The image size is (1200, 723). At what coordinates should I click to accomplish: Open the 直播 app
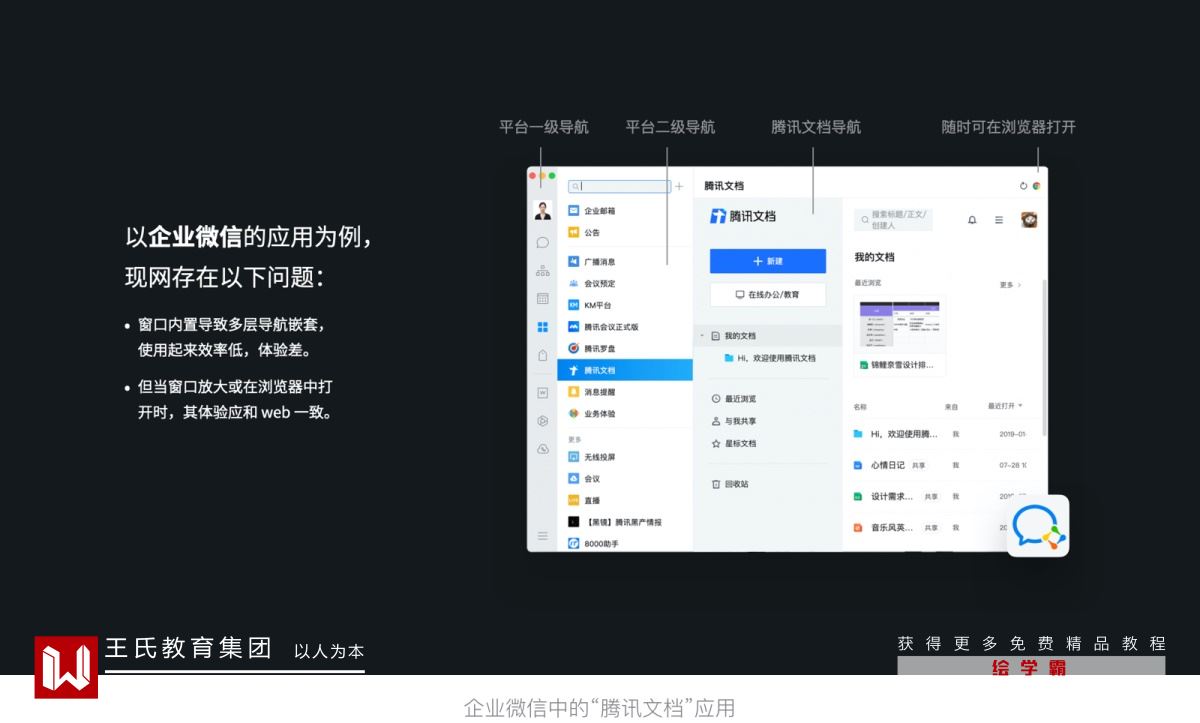tap(625, 500)
